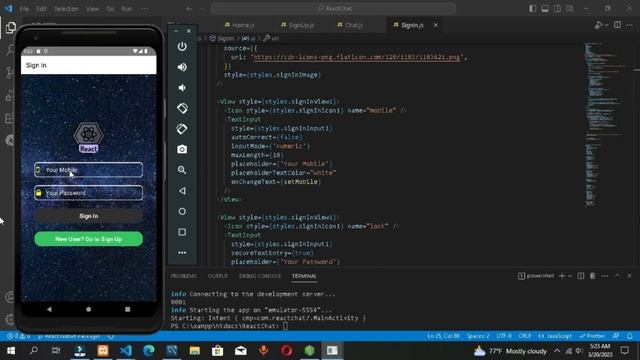Tap the emulator toolbar Home circle
This screenshot has height=360, width=640.
coord(182,211)
